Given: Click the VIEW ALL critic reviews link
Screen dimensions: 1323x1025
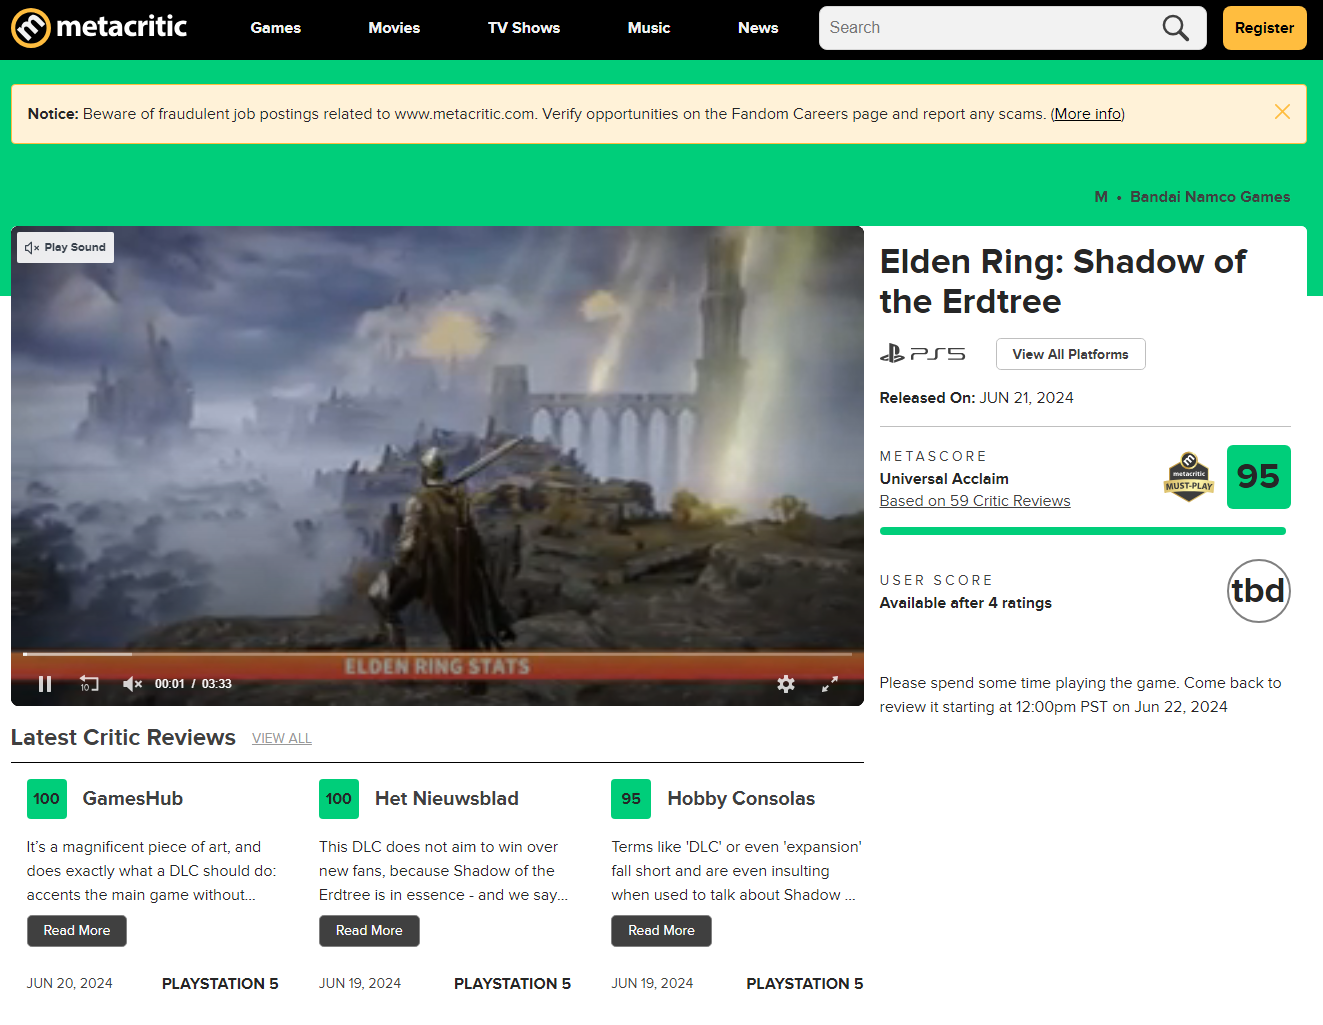Looking at the screenshot, I should (282, 738).
